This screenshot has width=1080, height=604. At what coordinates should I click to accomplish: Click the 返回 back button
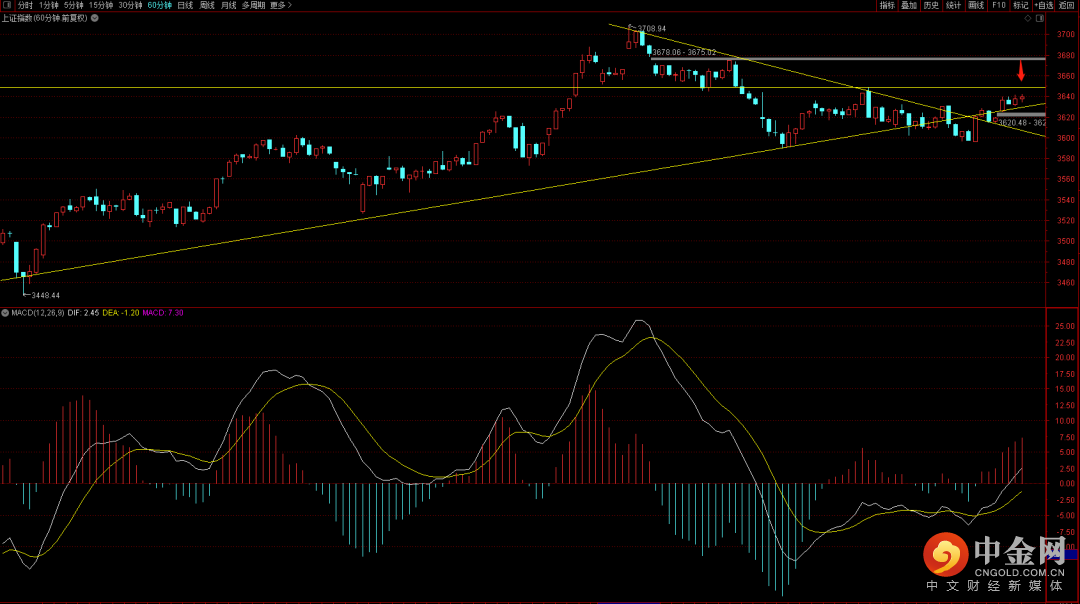click(1068, 5)
